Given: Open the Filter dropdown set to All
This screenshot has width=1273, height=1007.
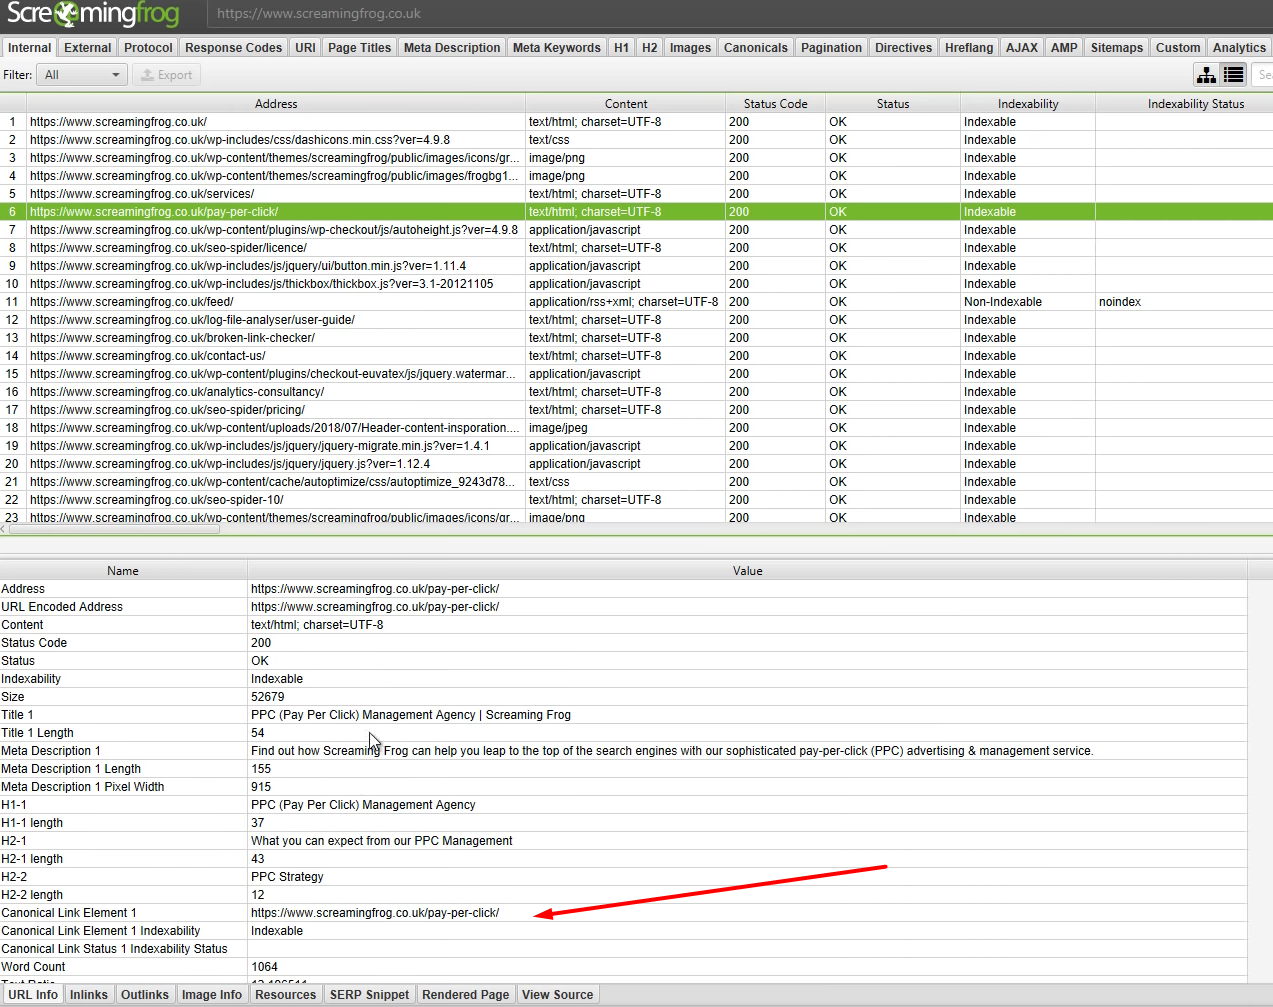Looking at the screenshot, I should click(x=82, y=75).
